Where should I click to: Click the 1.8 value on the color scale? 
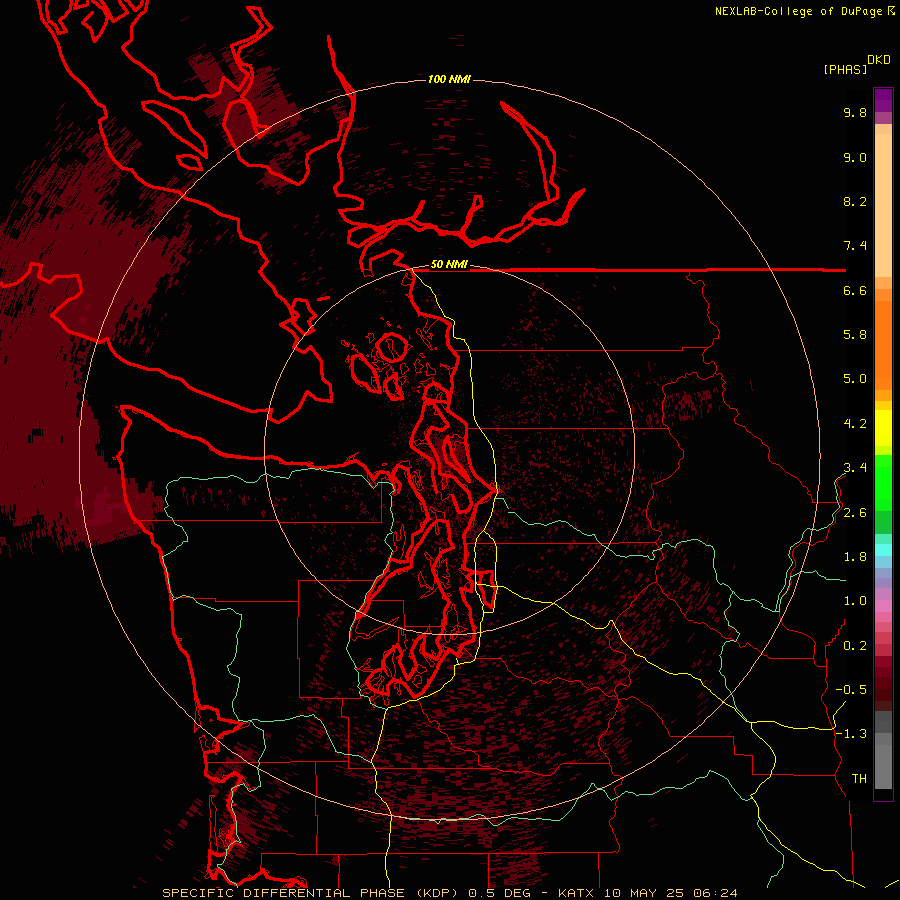pyautogui.click(x=855, y=557)
